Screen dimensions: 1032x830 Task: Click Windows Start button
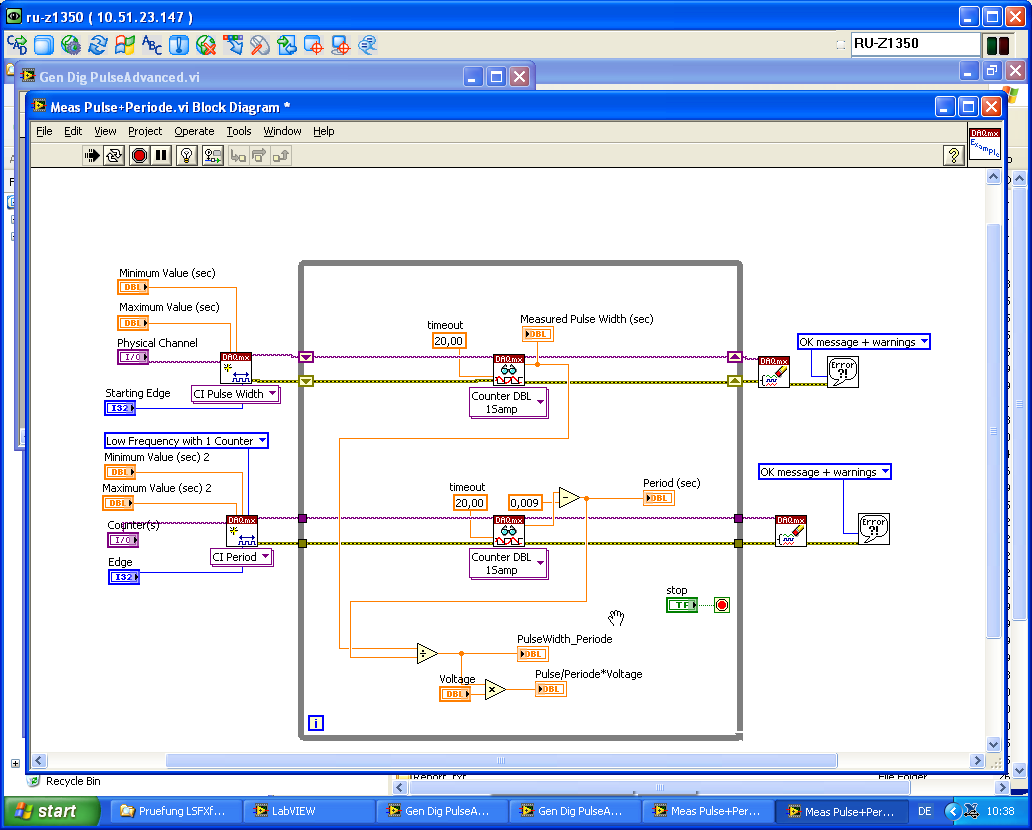[x=51, y=811]
